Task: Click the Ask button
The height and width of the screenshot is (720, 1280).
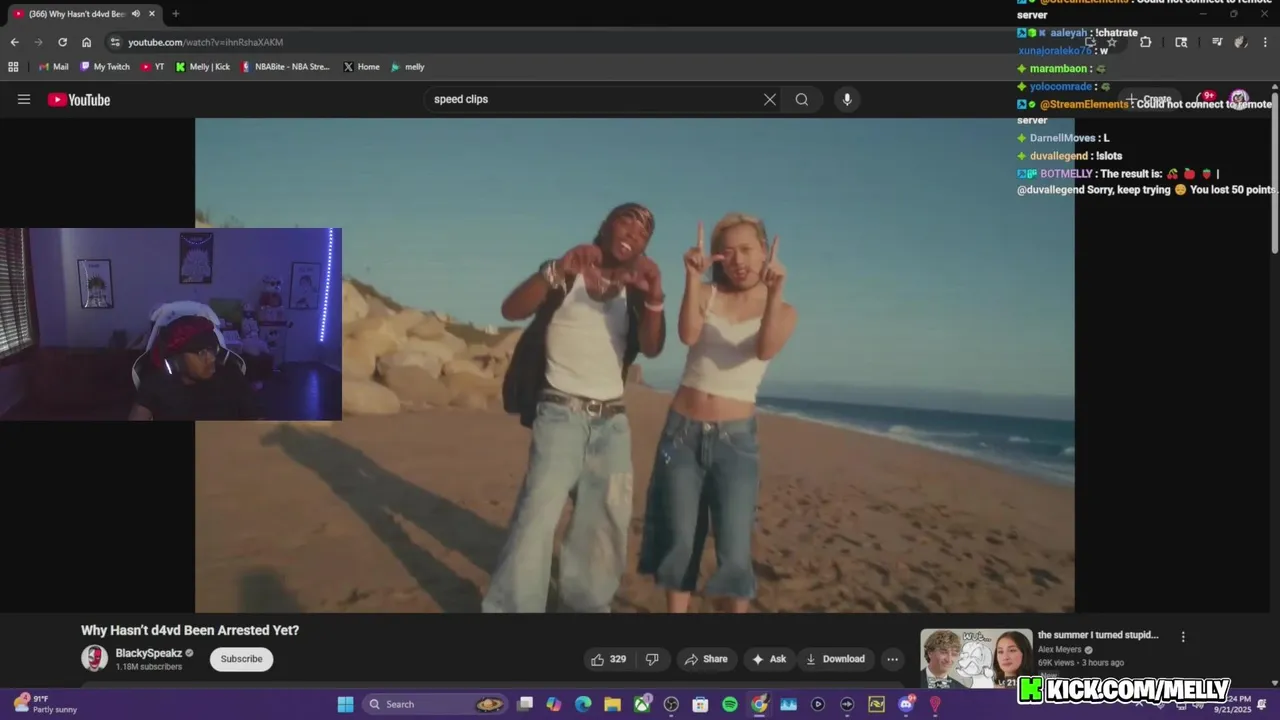Action: click(769, 659)
